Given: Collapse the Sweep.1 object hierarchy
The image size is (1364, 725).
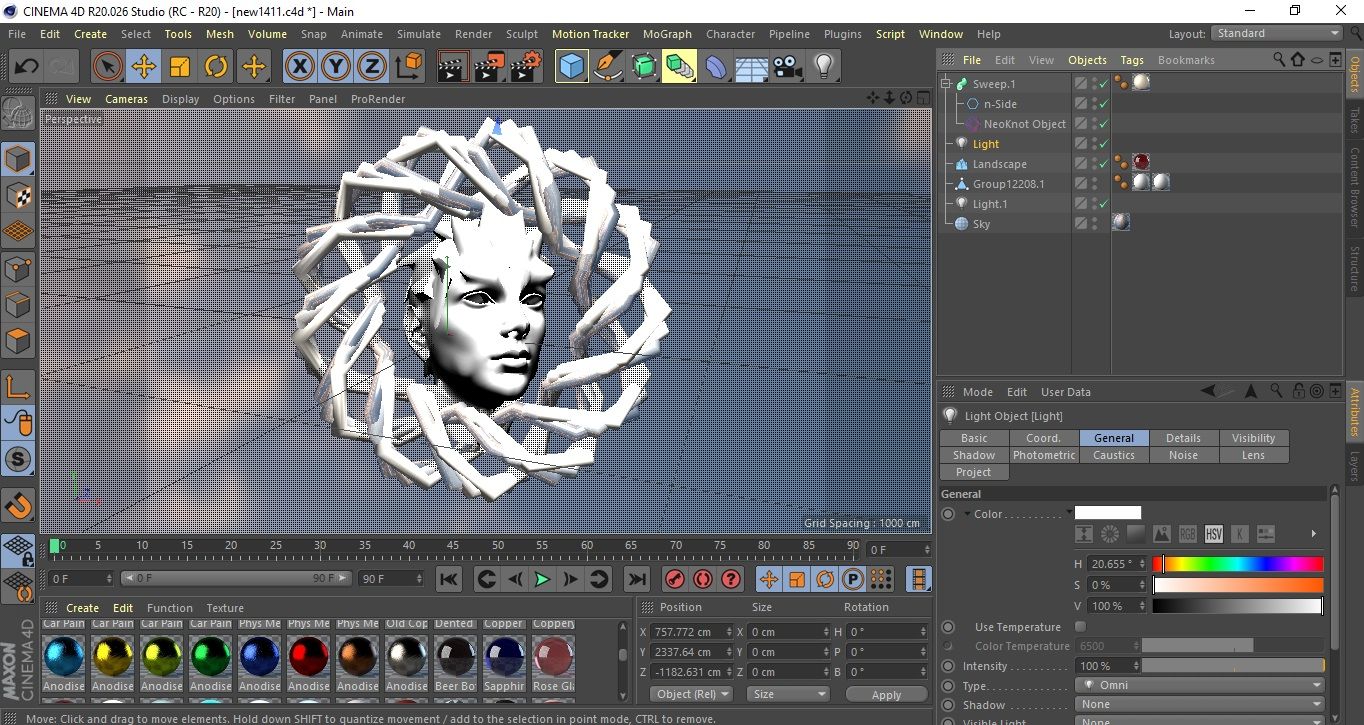Looking at the screenshot, I should (x=946, y=84).
